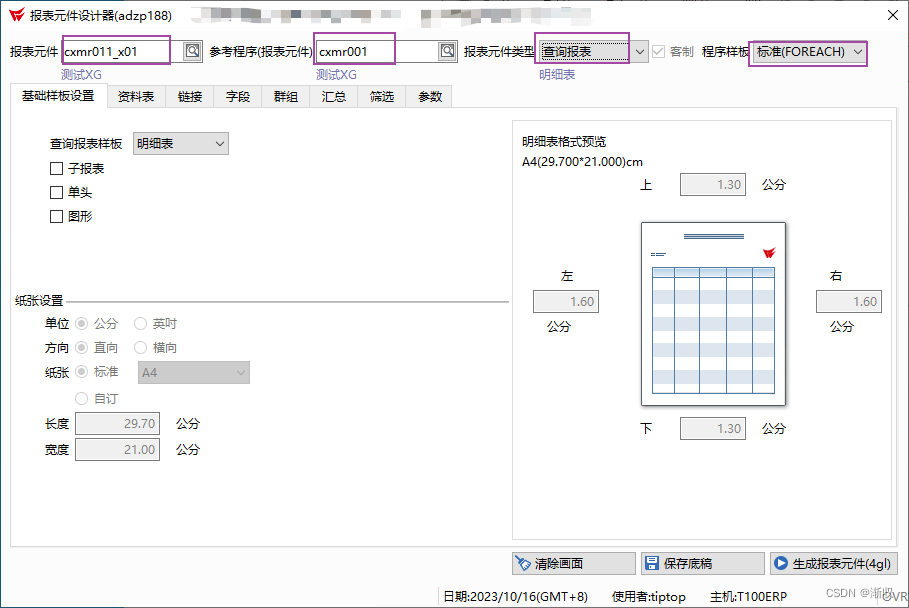Switch paper orientation to 横向
This screenshot has width=909, height=608.
[x=141, y=349]
